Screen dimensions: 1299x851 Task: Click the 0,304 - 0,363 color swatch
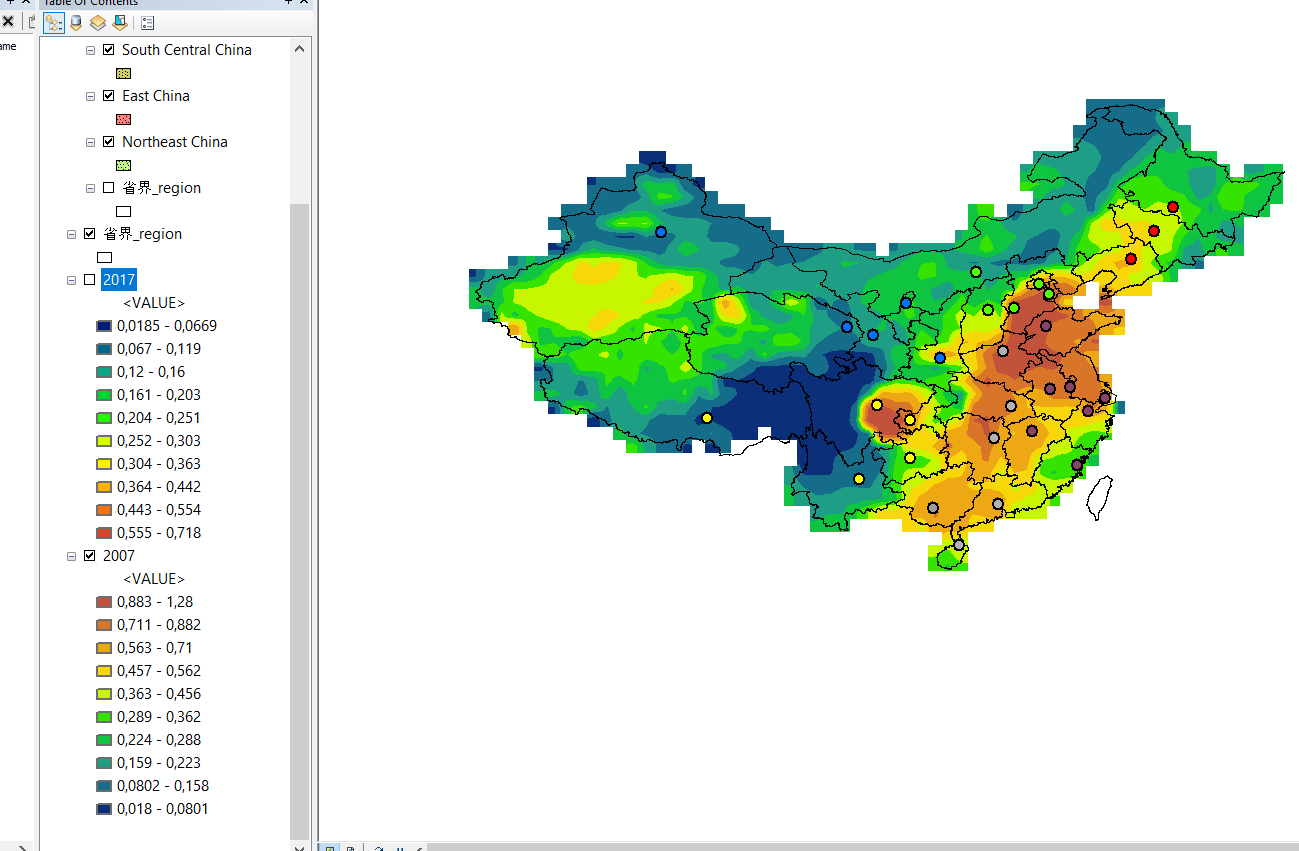(104, 463)
